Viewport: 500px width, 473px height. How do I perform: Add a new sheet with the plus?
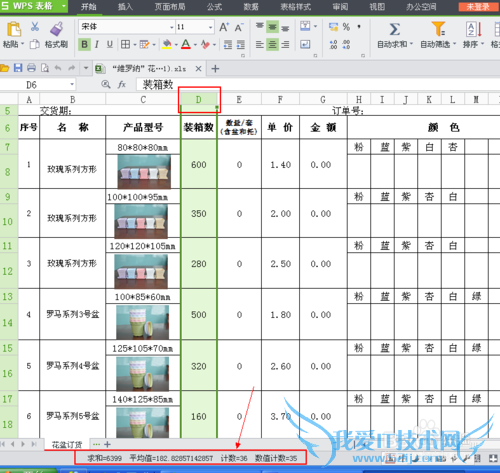[x=107, y=444]
